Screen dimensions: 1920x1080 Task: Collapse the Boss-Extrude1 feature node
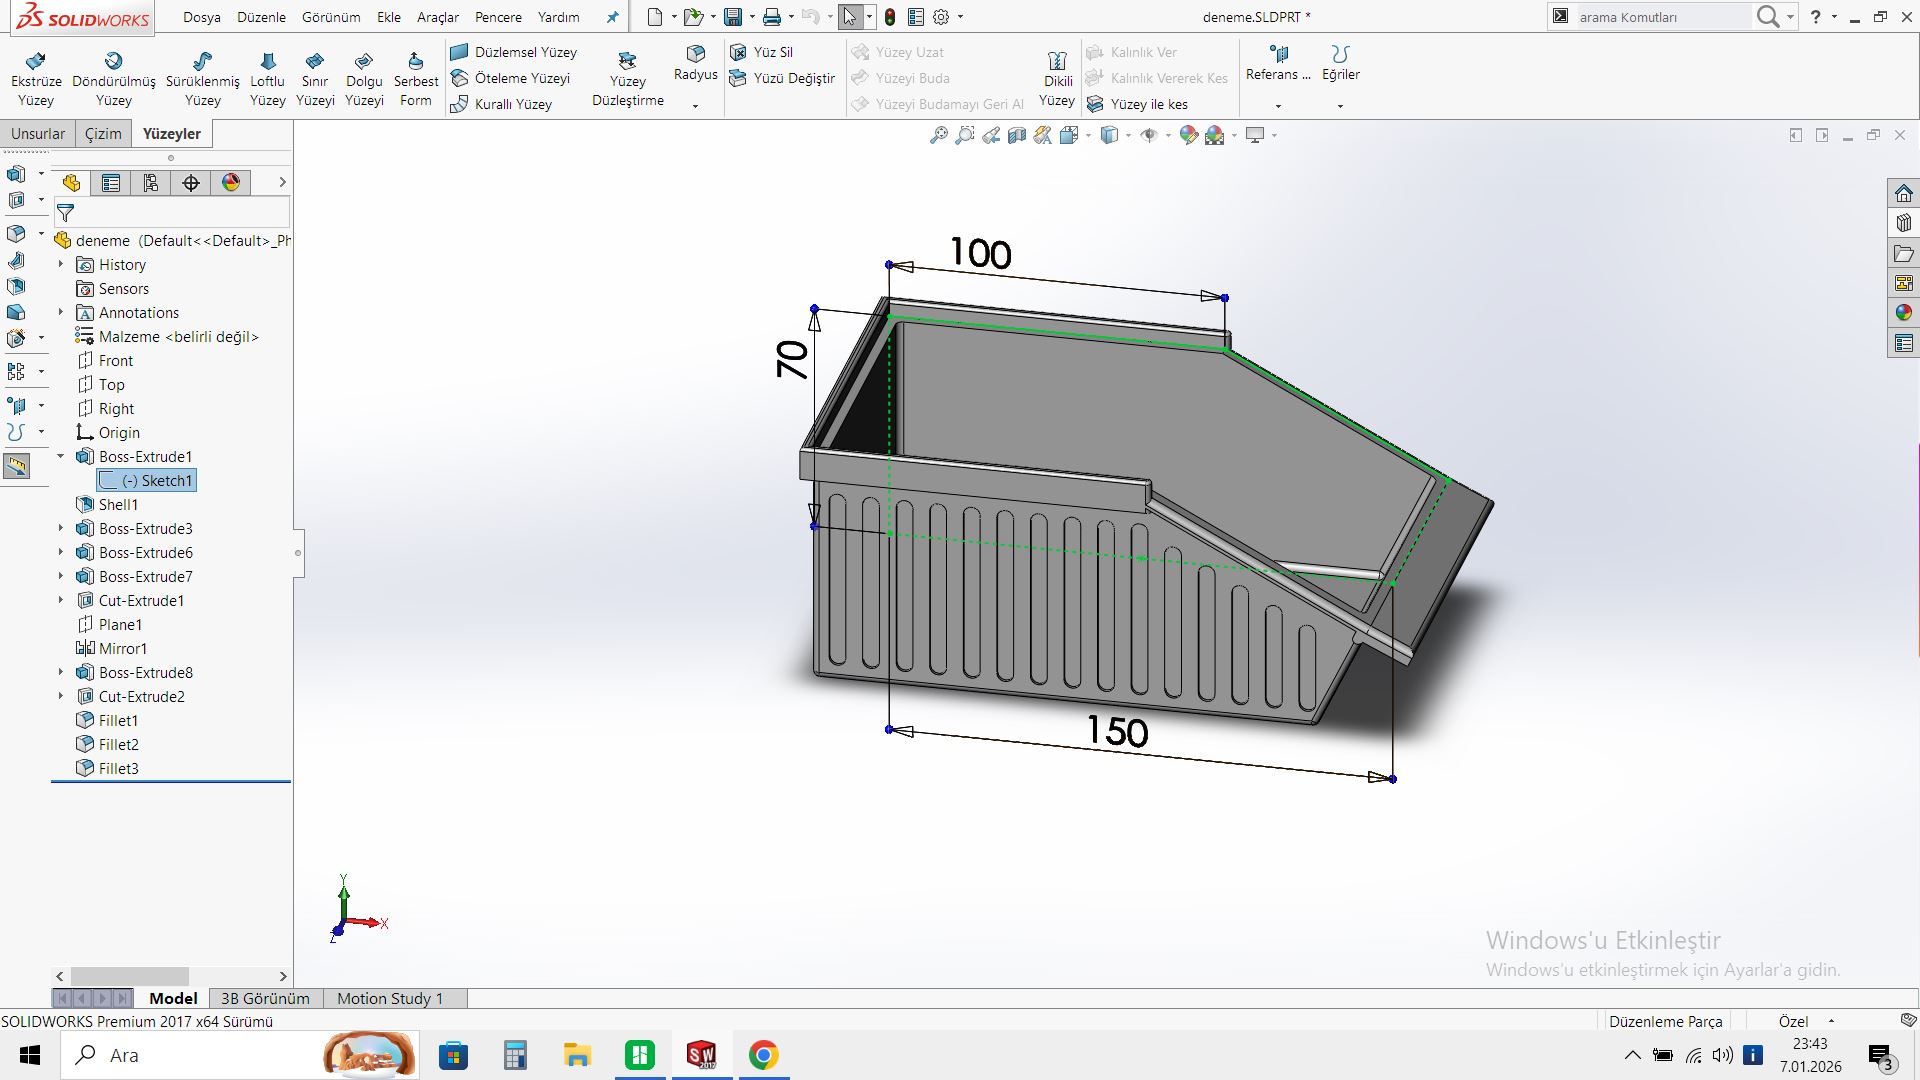pyautogui.click(x=60, y=457)
